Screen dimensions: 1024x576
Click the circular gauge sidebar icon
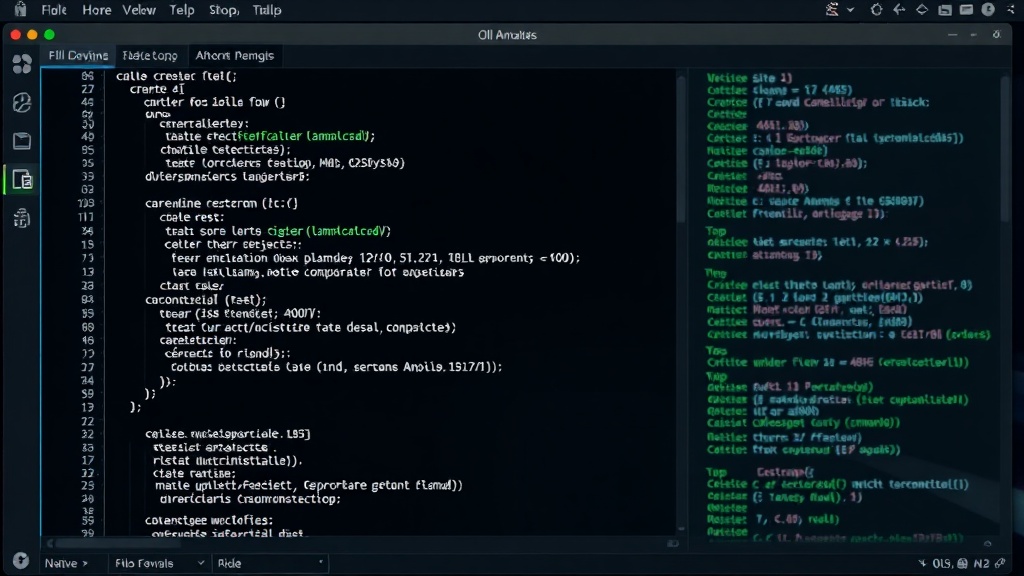point(22,103)
